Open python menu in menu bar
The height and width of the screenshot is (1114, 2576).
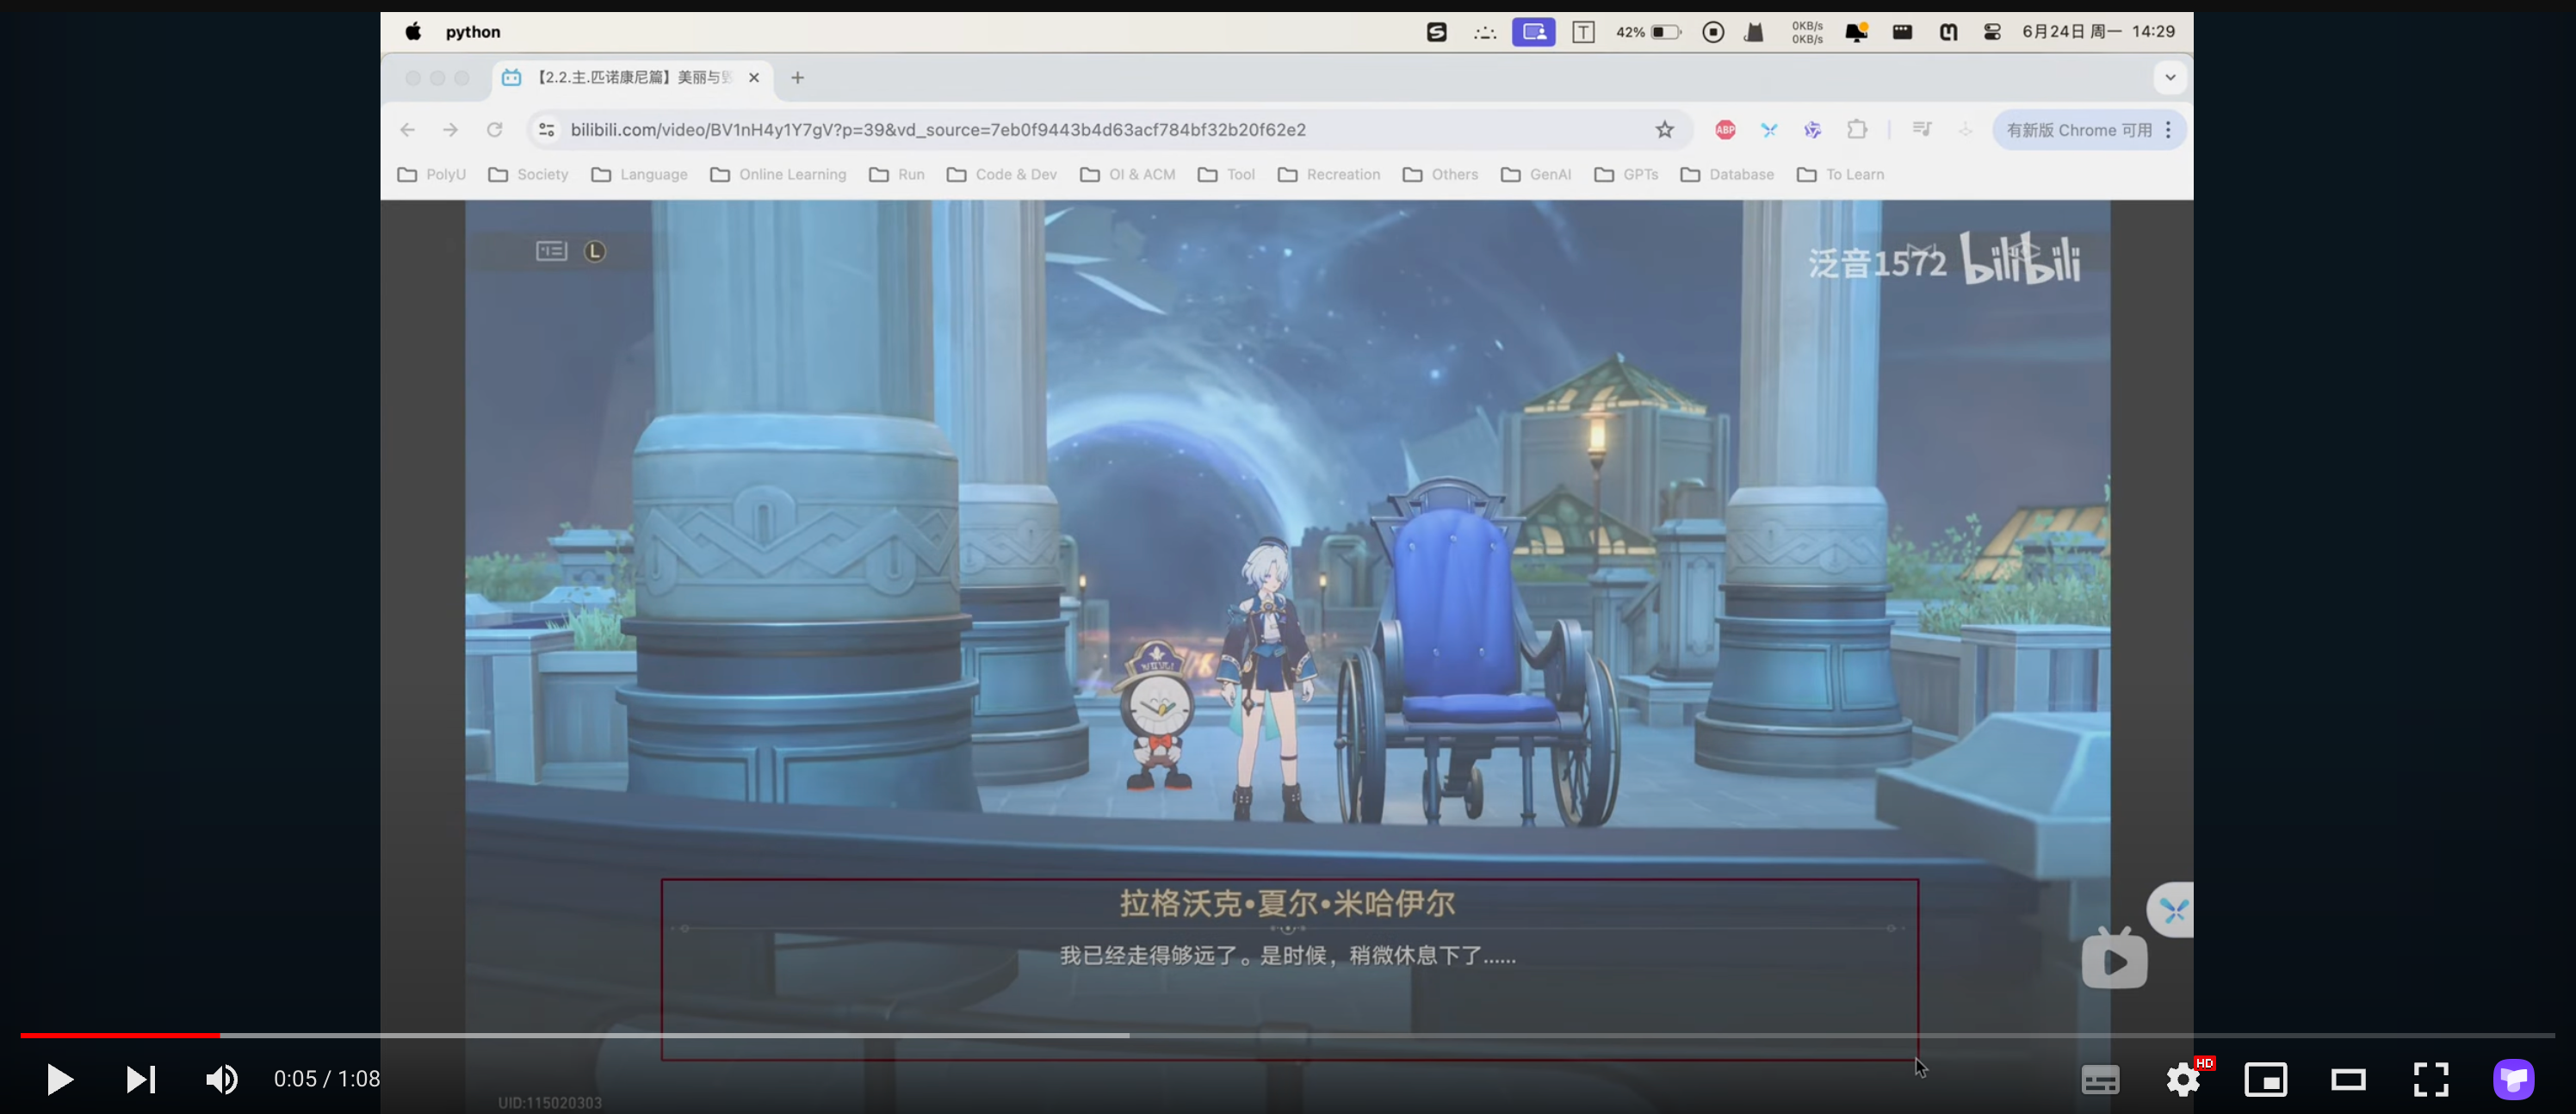[473, 32]
